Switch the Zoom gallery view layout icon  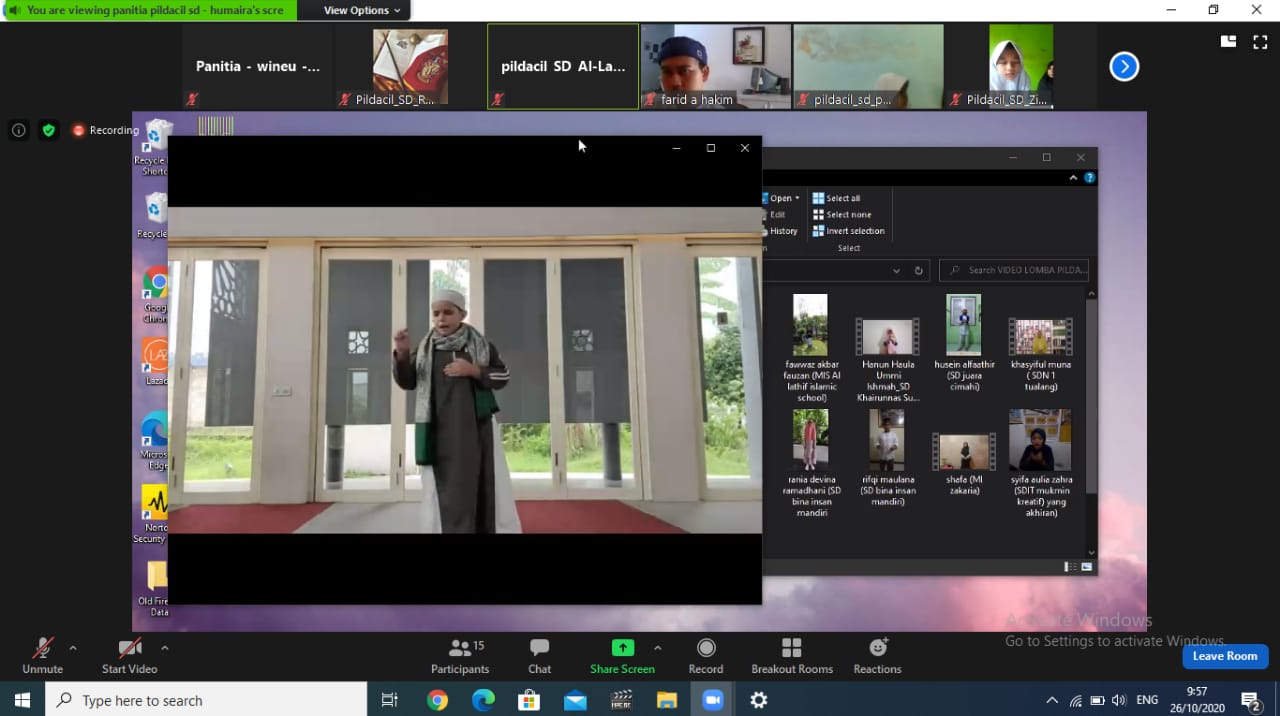[x=1228, y=41]
